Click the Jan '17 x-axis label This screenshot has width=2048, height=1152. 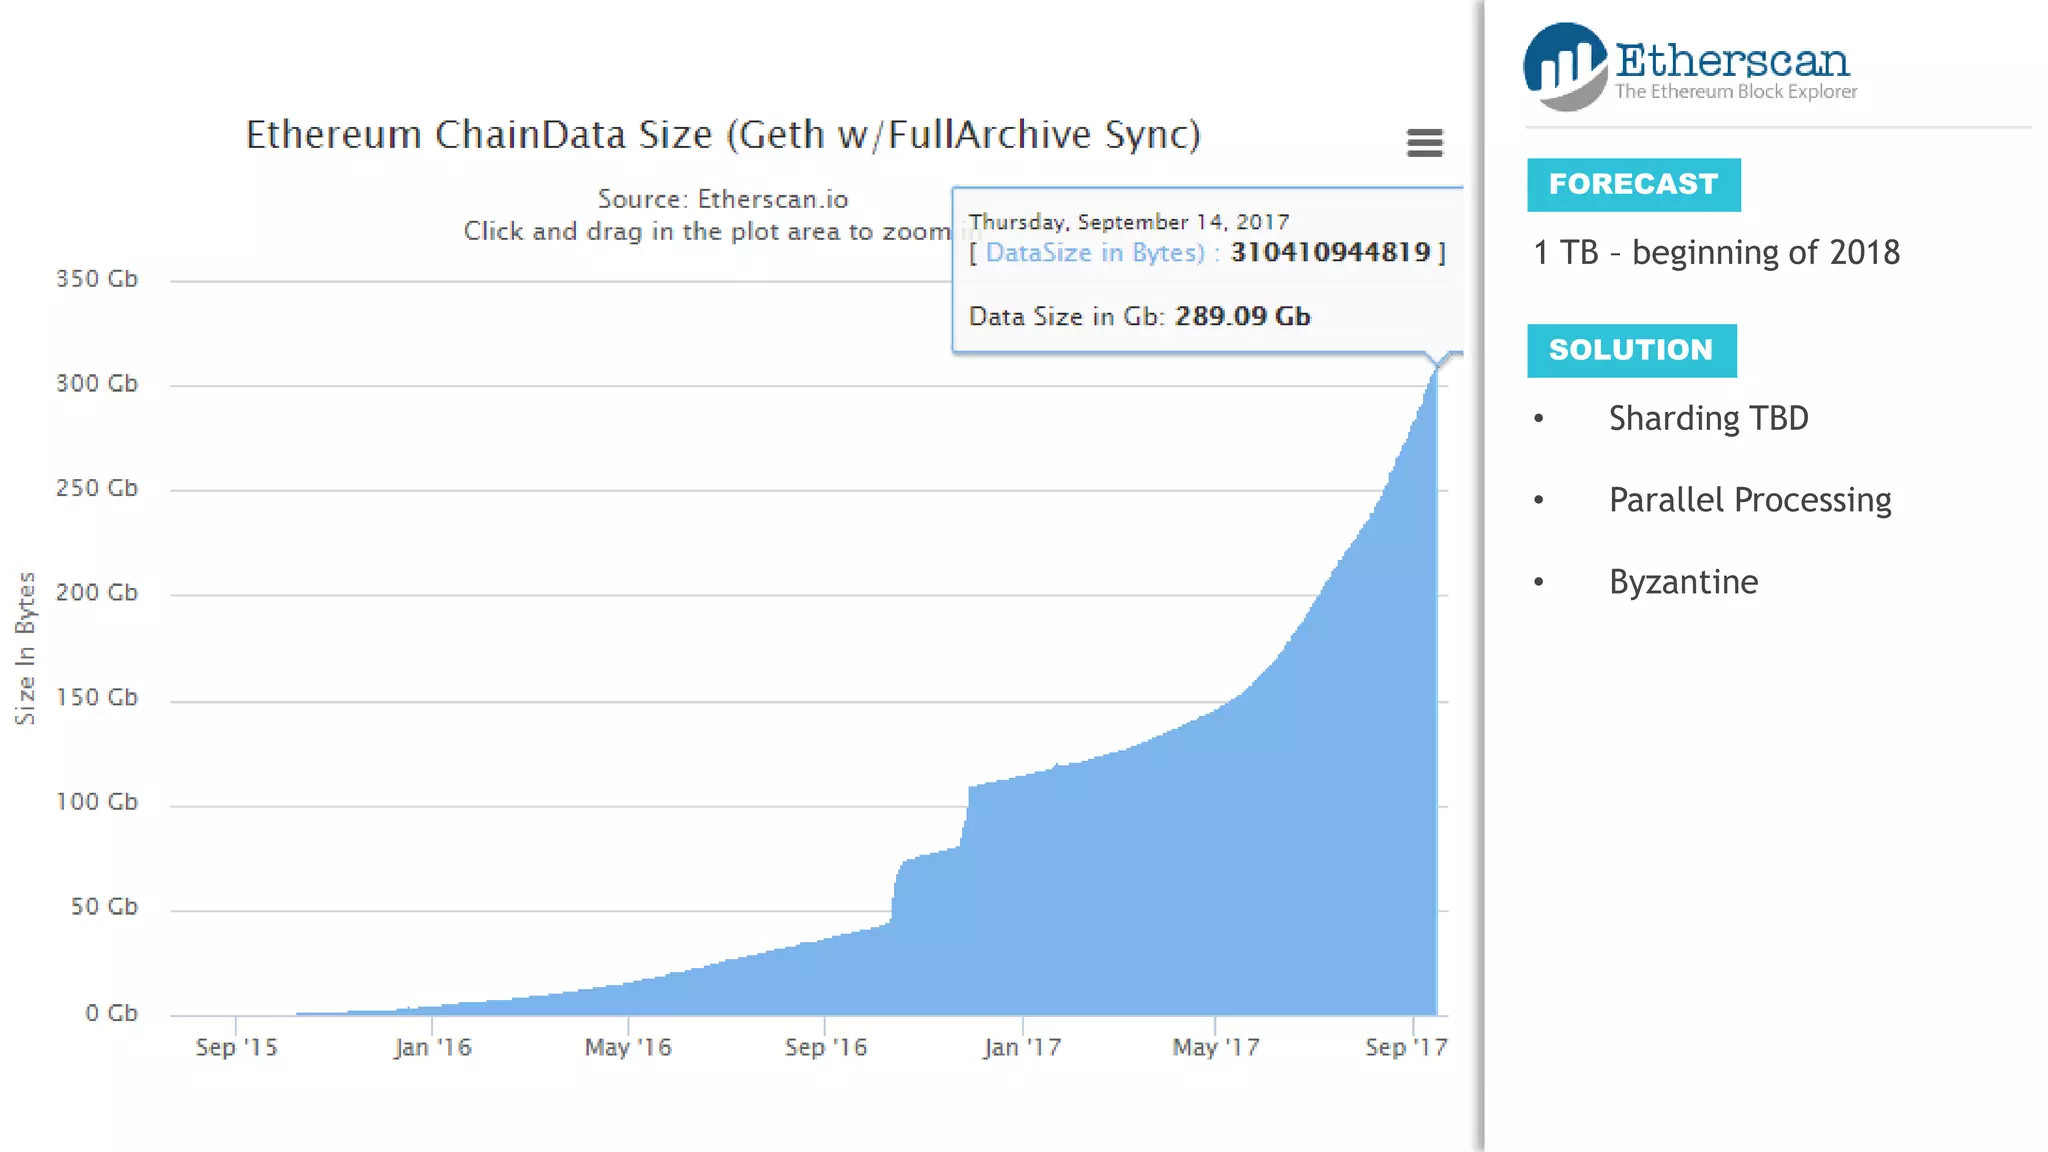[1022, 1047]
